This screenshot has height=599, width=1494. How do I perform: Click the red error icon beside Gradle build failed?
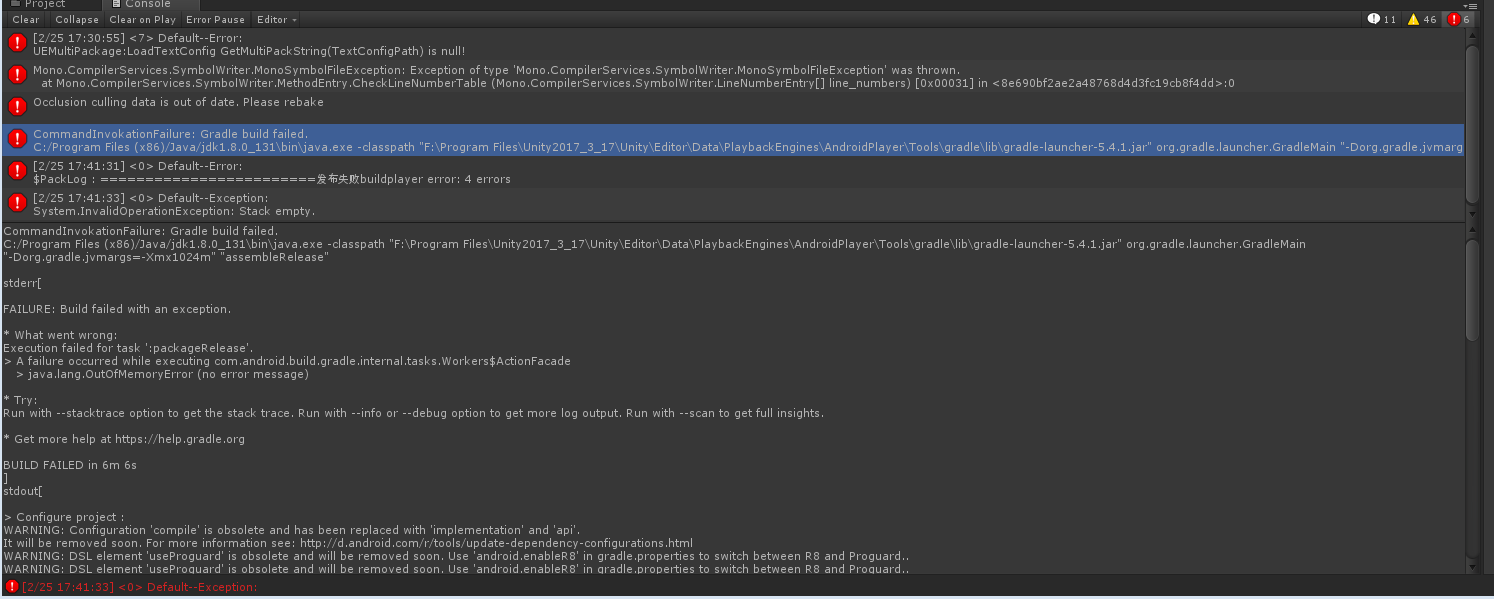pos(16,138)
